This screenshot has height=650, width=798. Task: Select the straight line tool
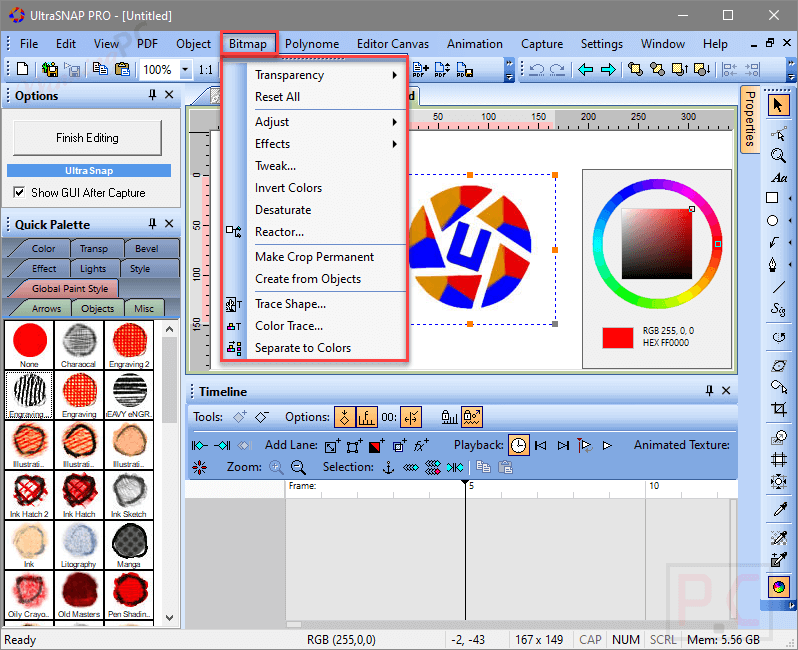[x=778, y=287]
